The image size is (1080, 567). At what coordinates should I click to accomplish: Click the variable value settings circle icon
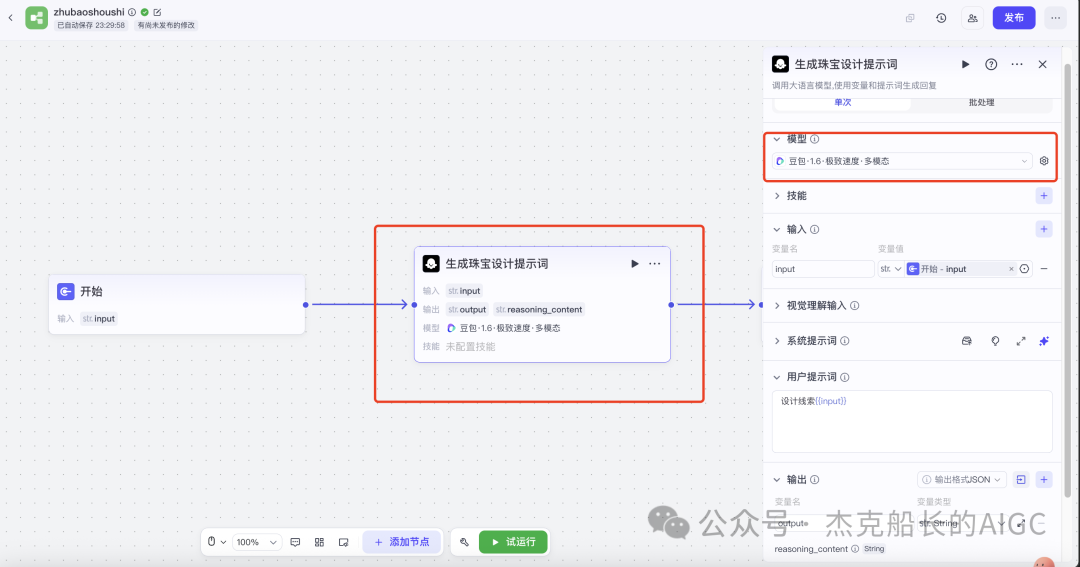1024,269
